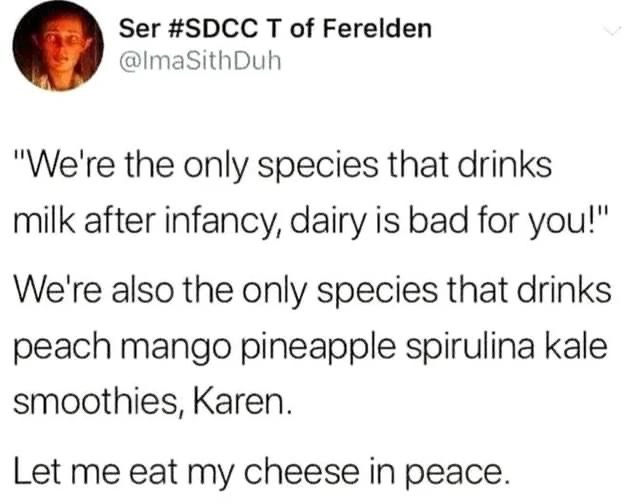The height and width of the screenshot is (503, 624).
Task: Click the line "We're also the only species"
Action: point(312,289)
